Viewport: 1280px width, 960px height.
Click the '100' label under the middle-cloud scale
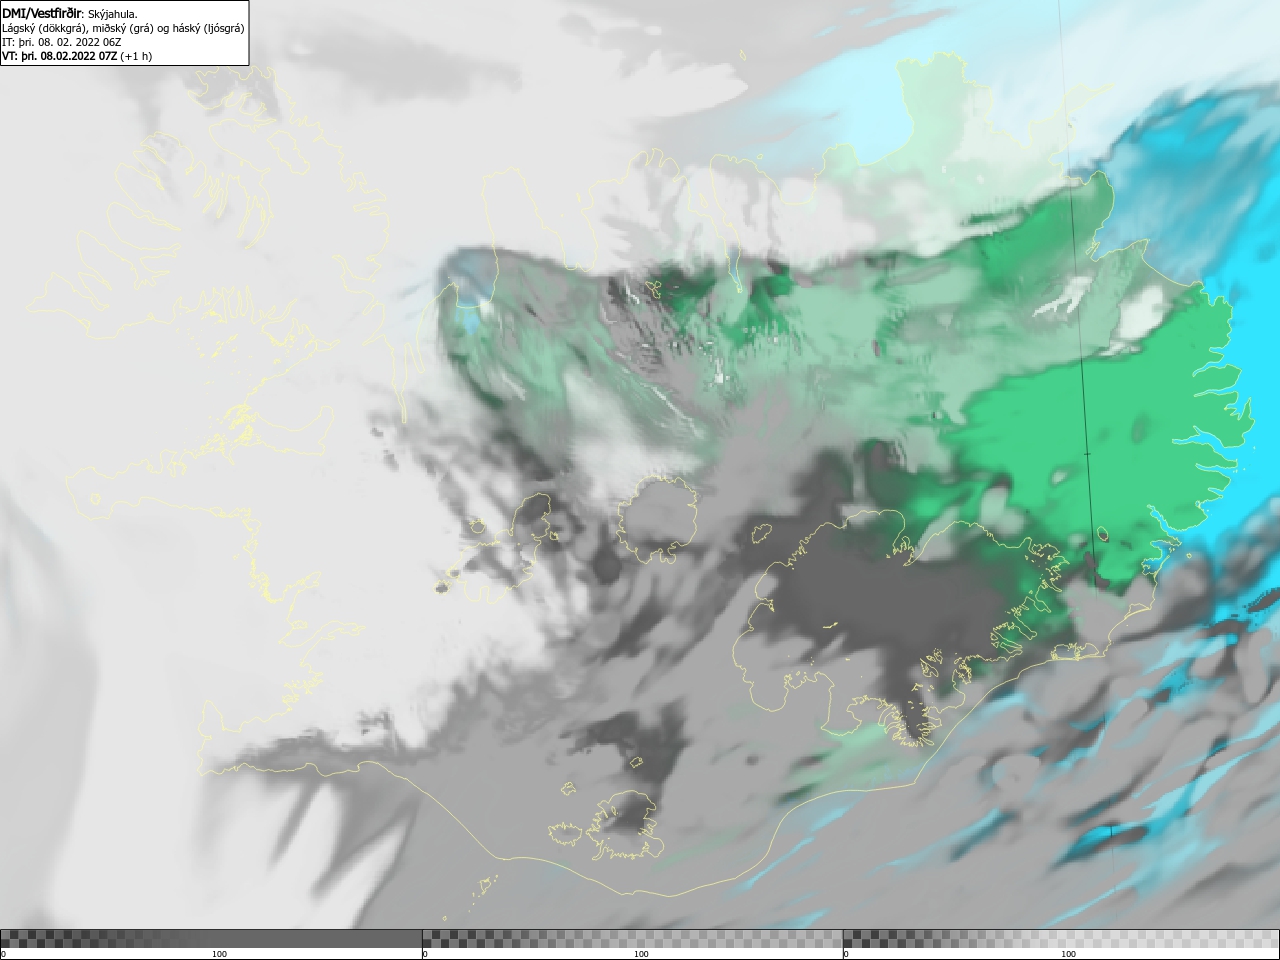click(x=641, y=954)
